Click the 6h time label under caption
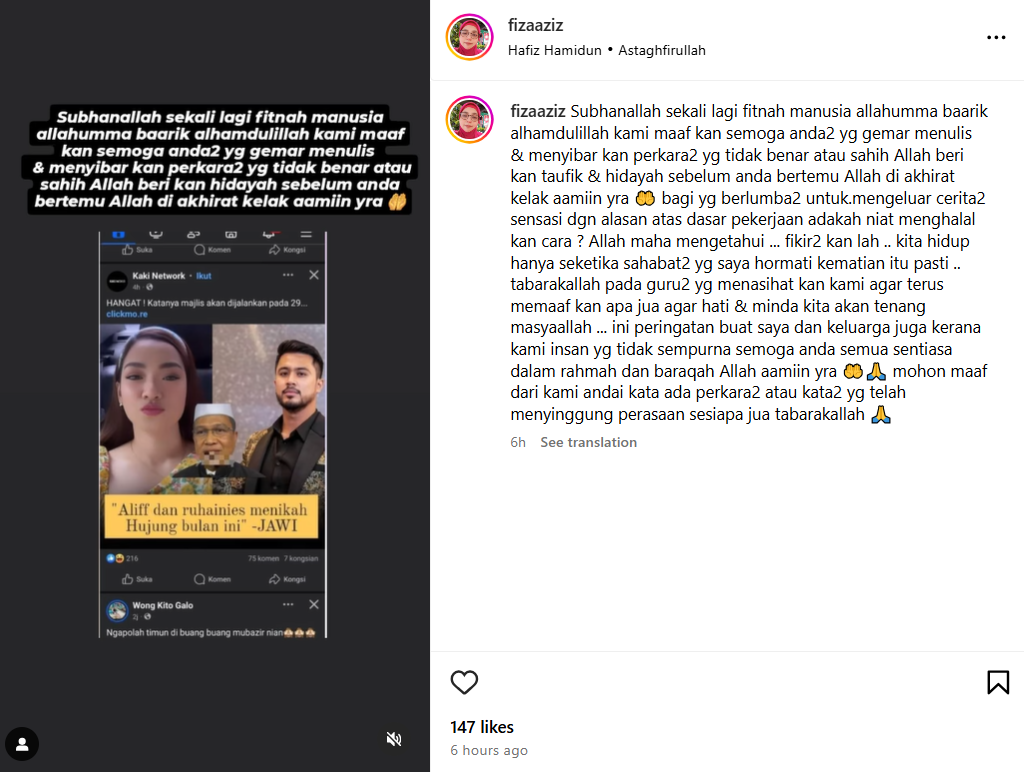The width and height of the screenshot is (1024, 772). point(518,442)
